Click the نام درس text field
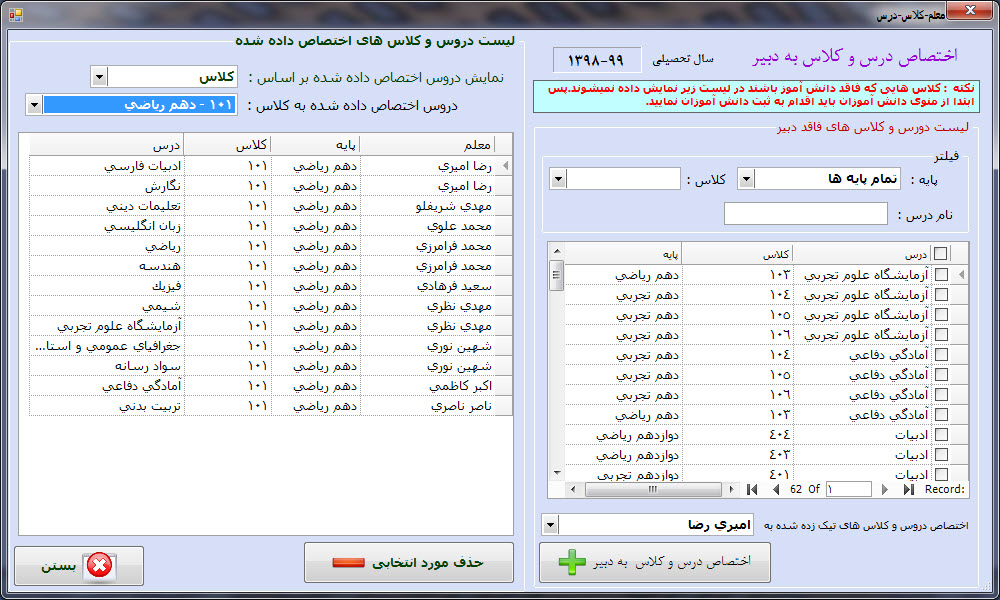Viewport: 1000px width, 600px height. pyautogui.click(x=805, y=214)
